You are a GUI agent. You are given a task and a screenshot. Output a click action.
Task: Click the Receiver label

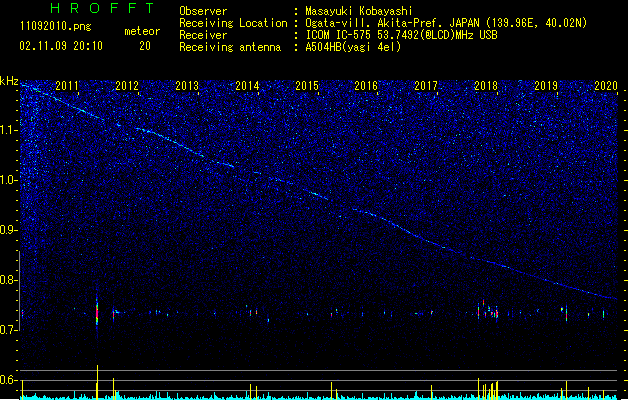click(203, 35)
